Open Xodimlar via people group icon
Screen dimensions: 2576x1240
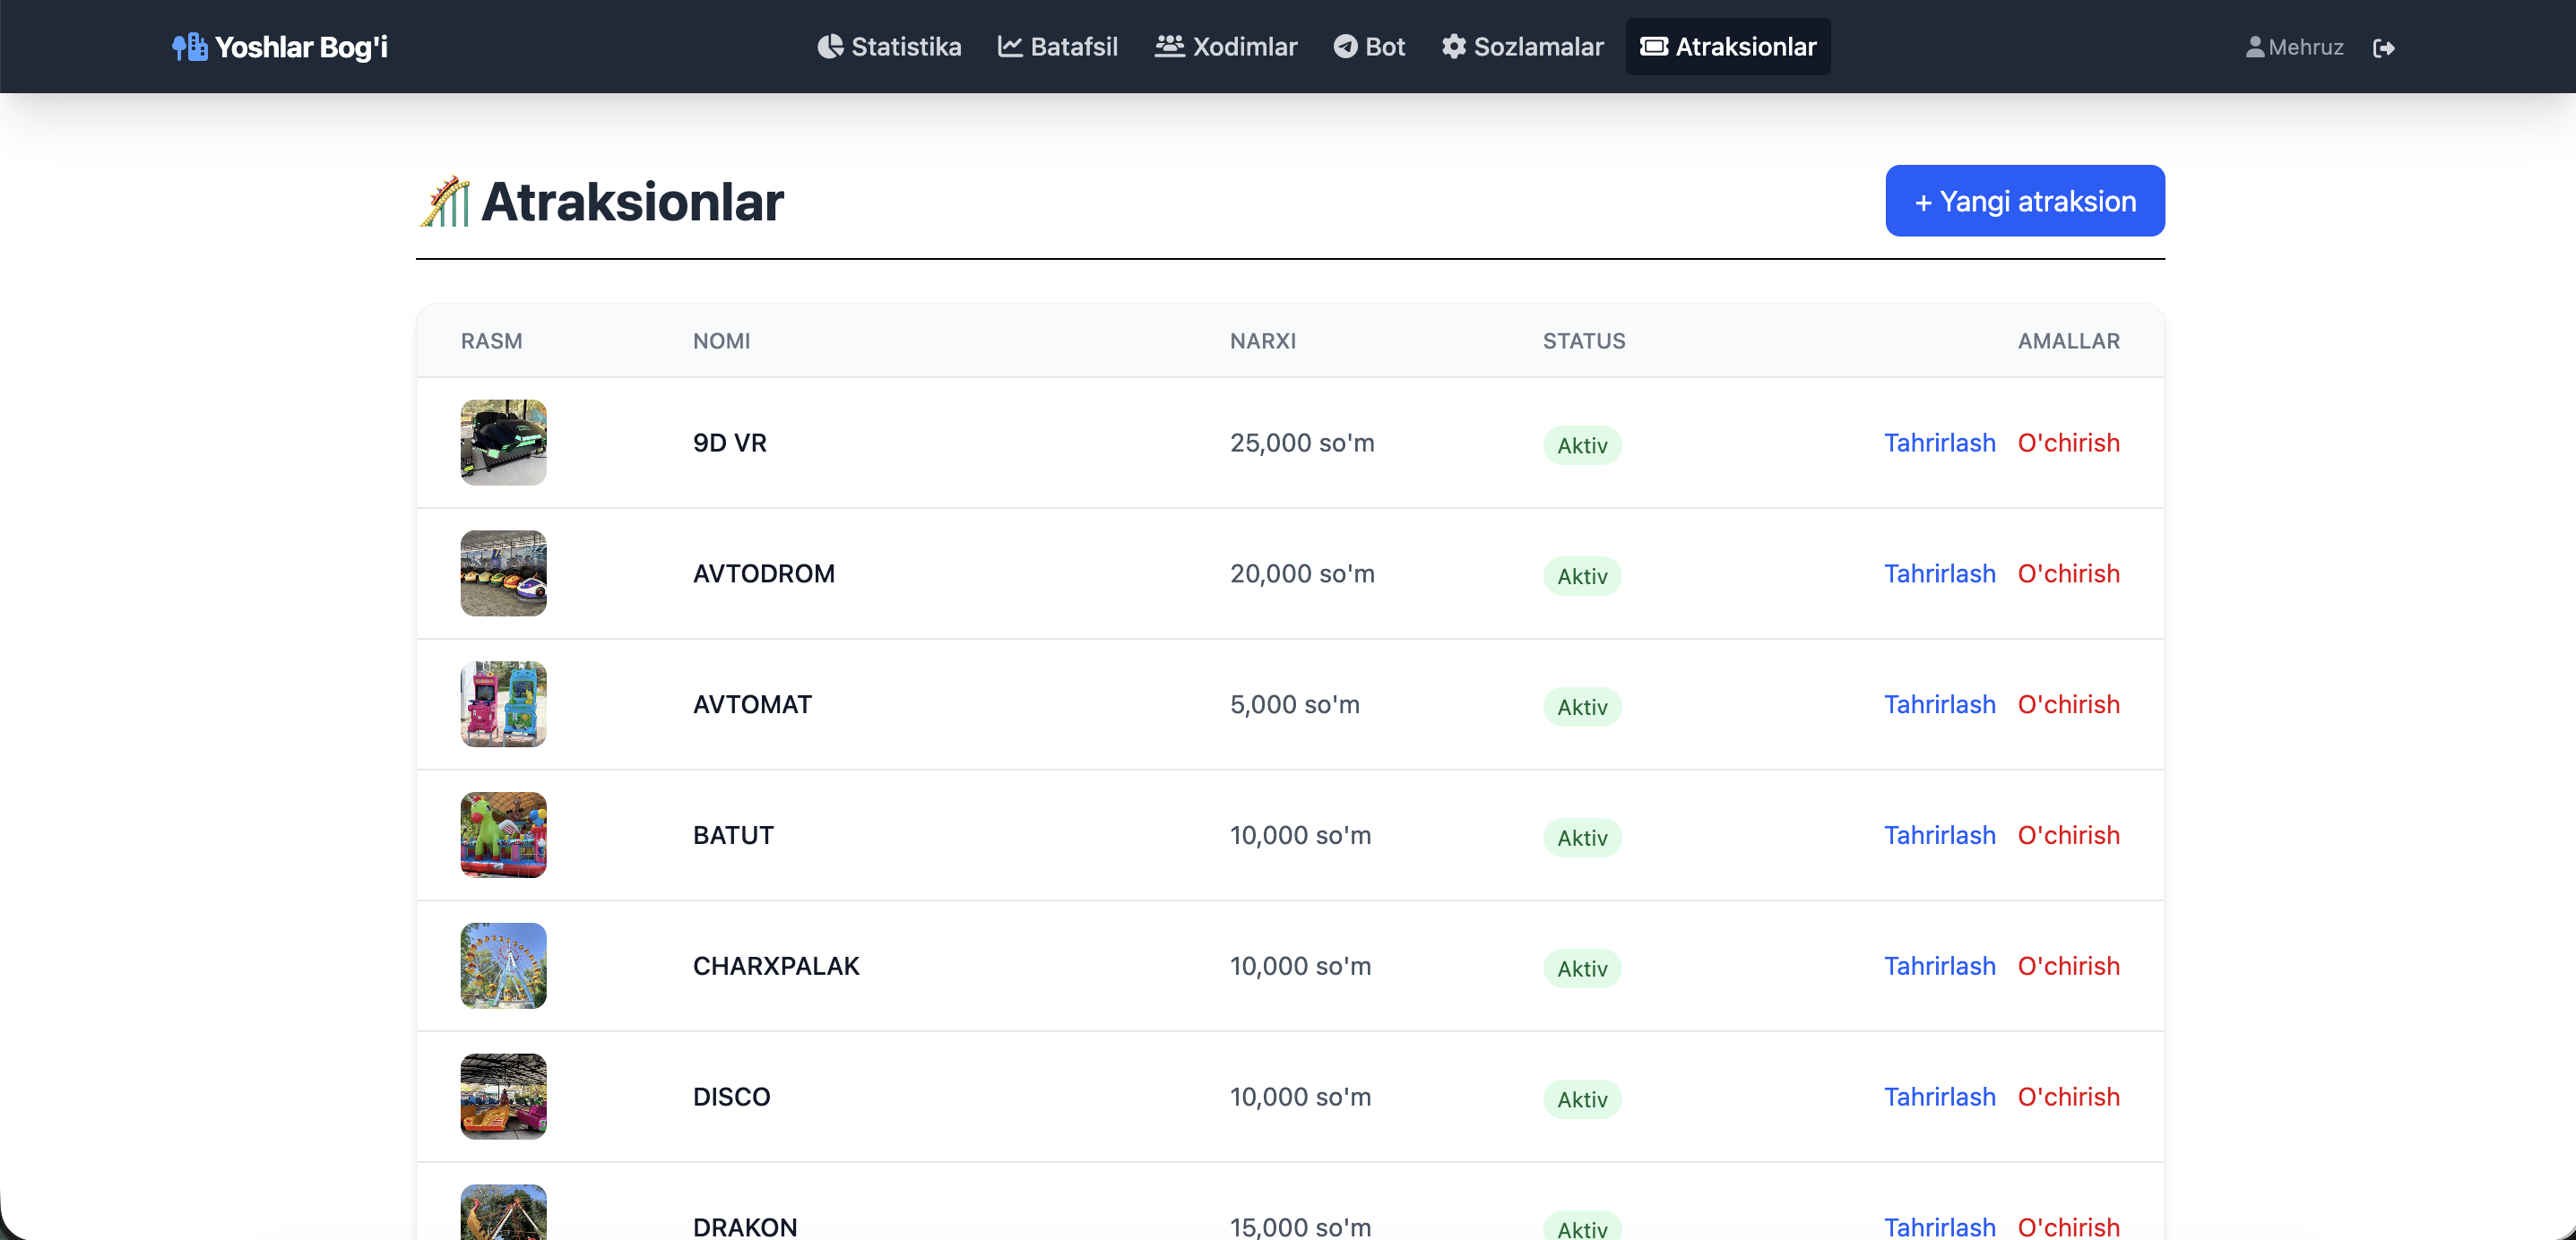(x=1169, y=46)
